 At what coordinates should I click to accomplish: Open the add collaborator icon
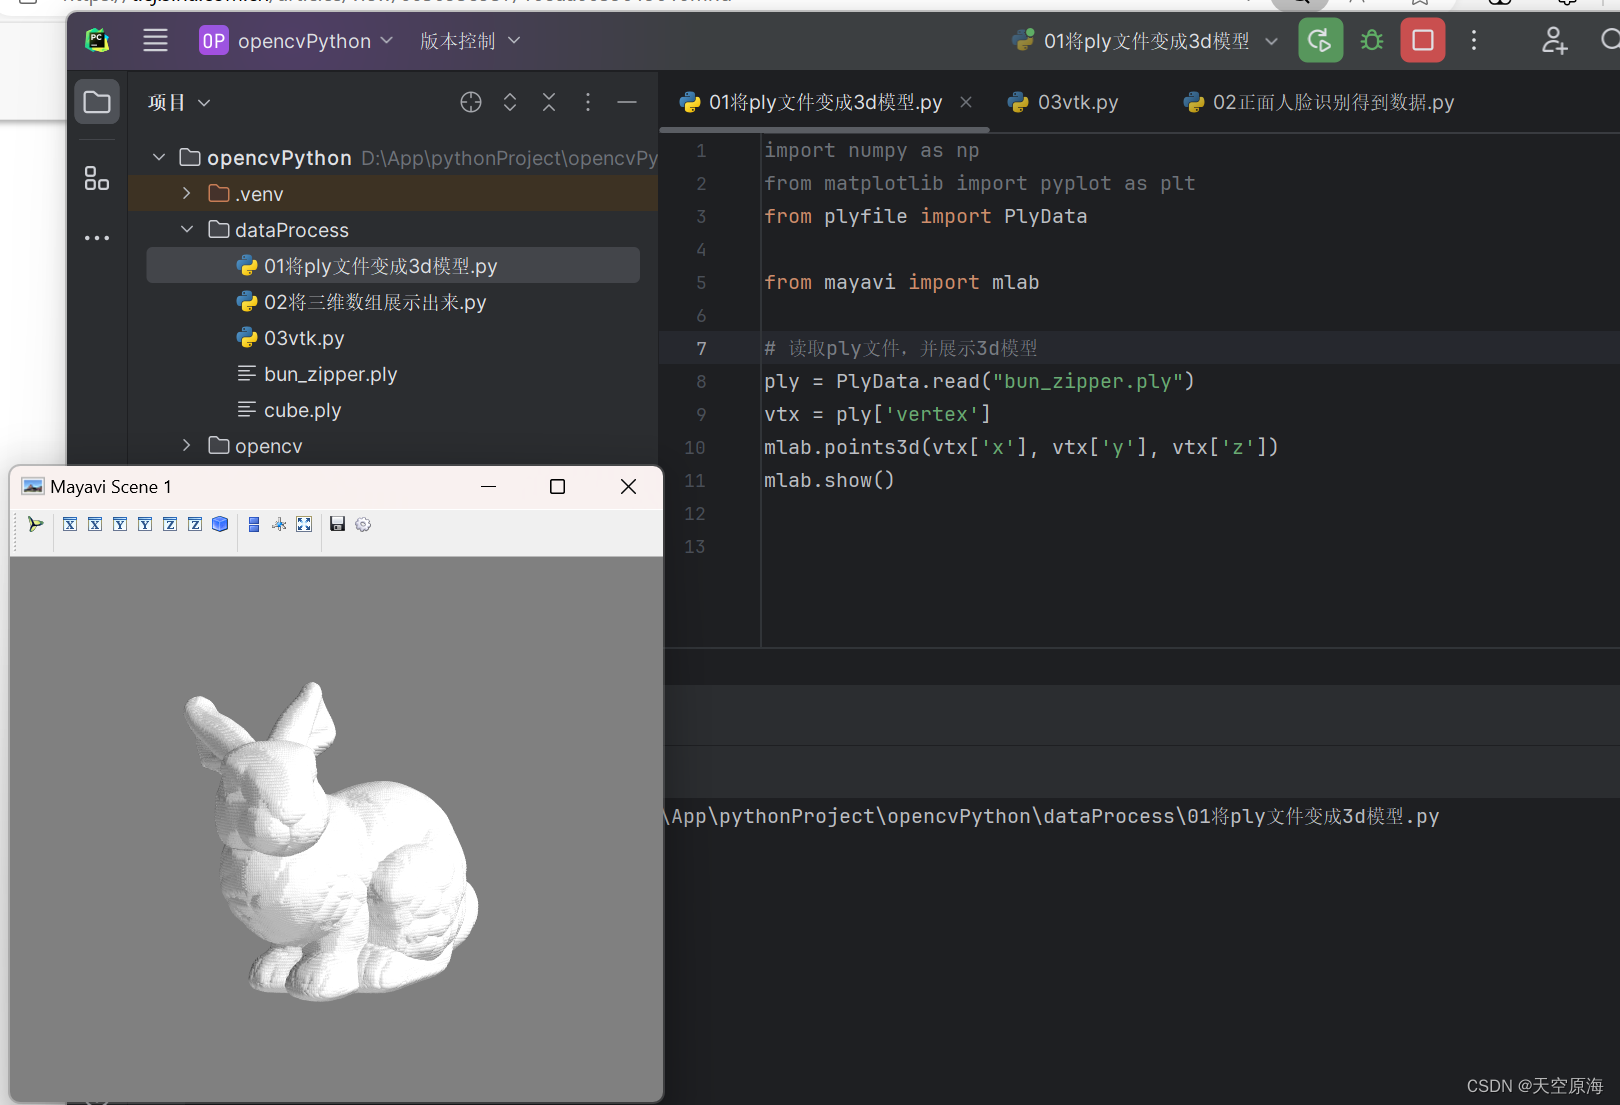pos(1554,41)
